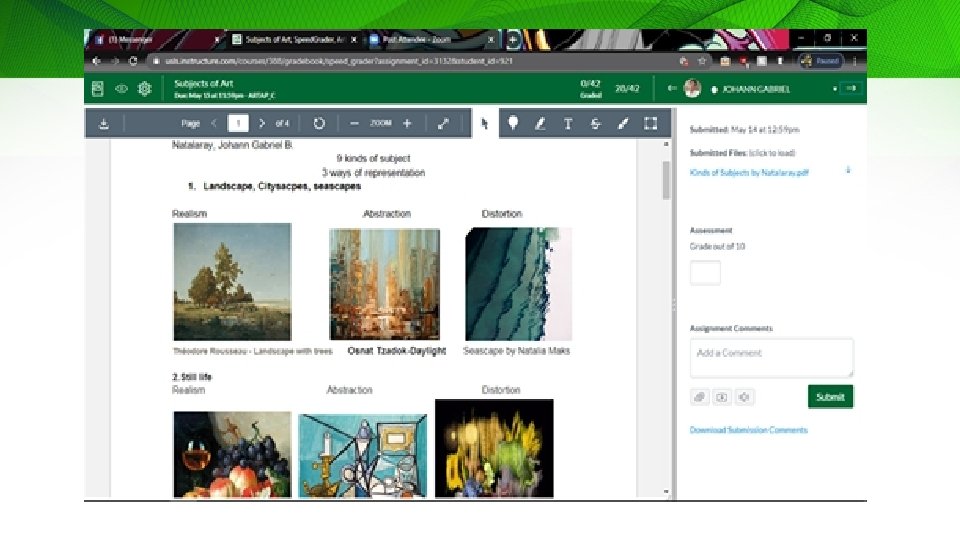Viewport: 960px width, 540px height.
Task: Open a new browser tab
Action: click(512, 40)
